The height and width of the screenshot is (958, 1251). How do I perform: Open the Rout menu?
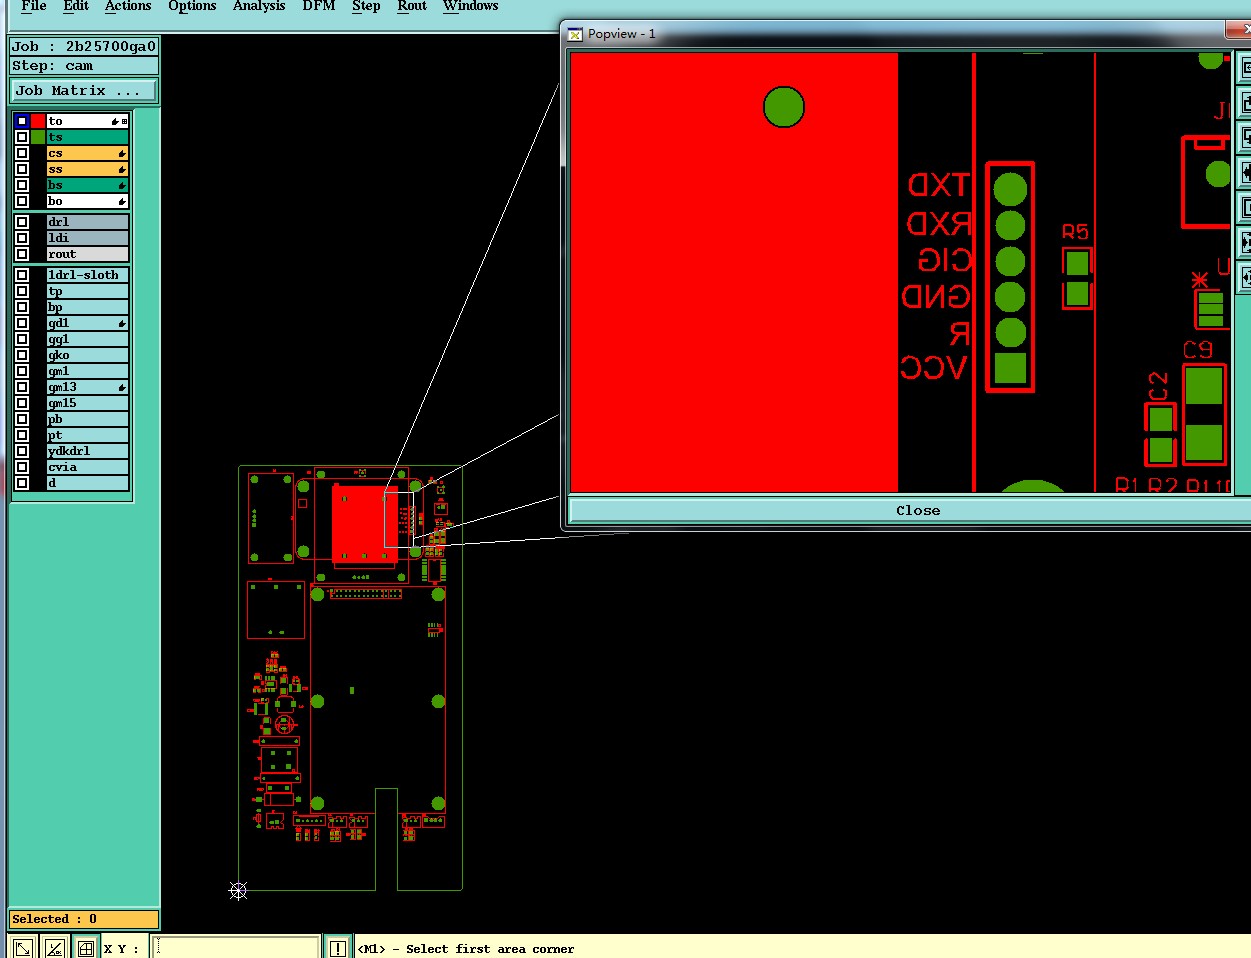[x=412, y=6]
